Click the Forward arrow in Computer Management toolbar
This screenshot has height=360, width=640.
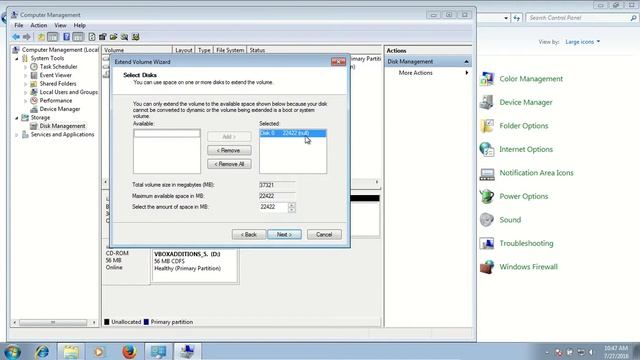(27, 37)
